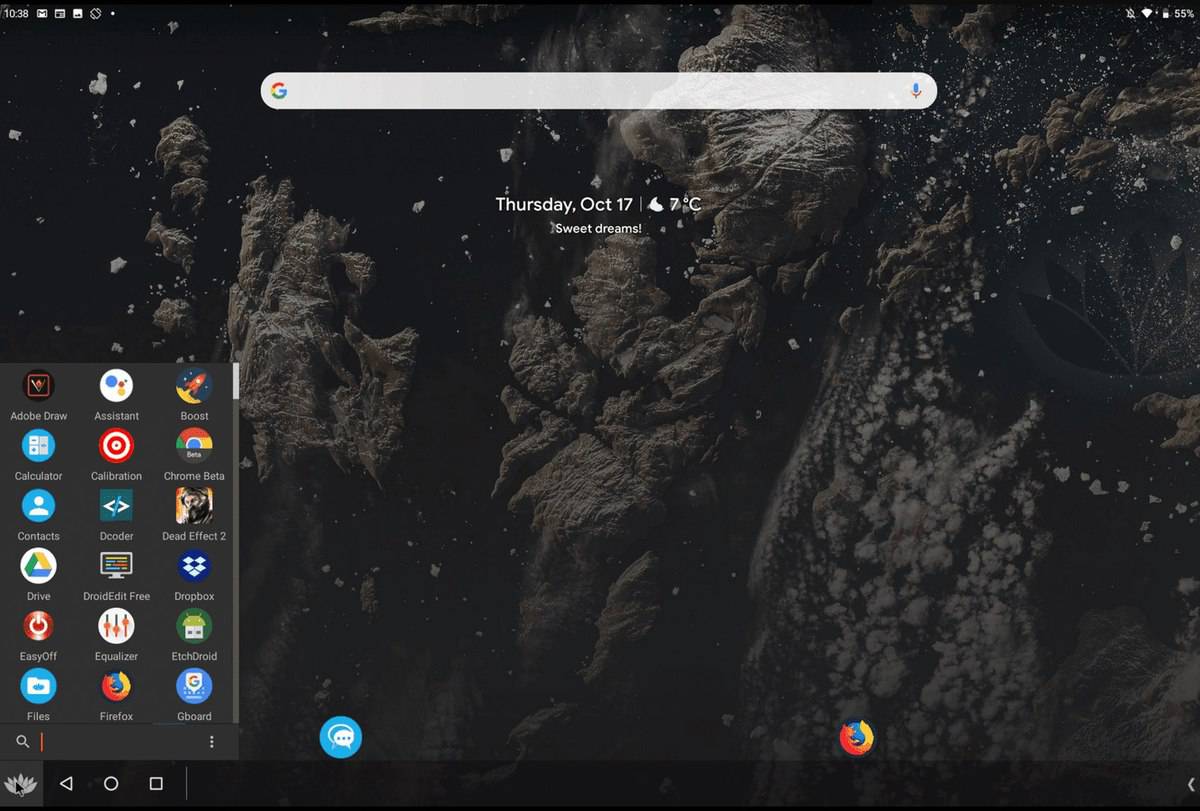Open the Calculator app
Viewport: 1200px width, 811px height.
(x=38, y=446)
